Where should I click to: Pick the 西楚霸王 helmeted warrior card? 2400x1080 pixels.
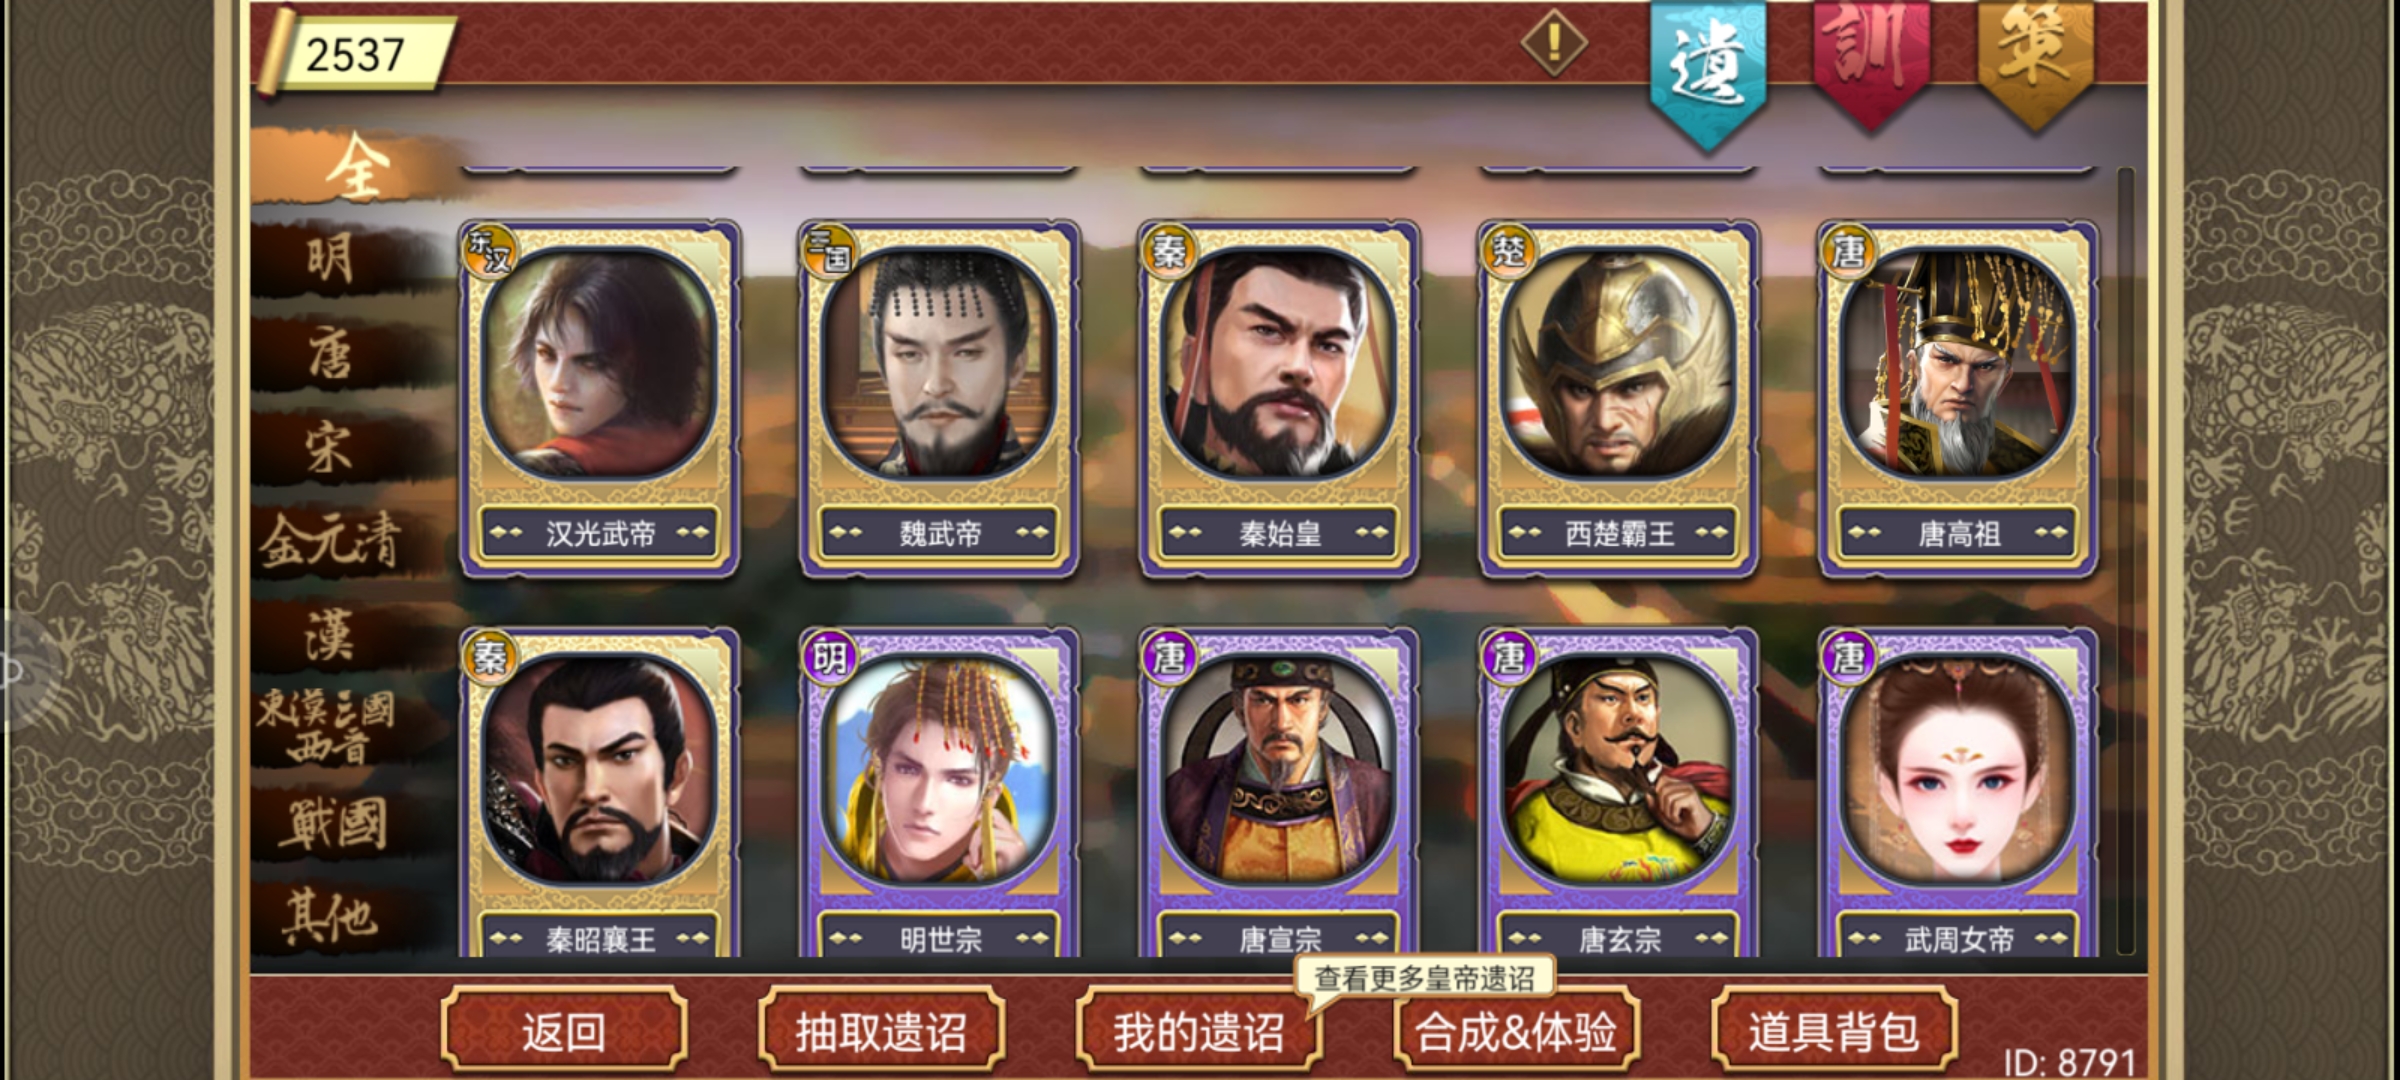tap(1619, 398)
